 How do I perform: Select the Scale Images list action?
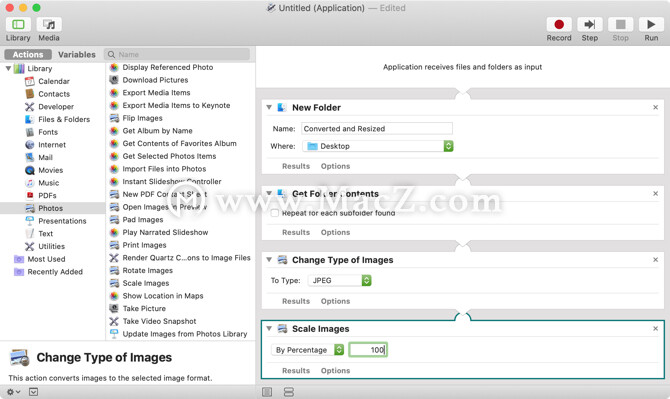pyautogui.click(x=146, y=283)
